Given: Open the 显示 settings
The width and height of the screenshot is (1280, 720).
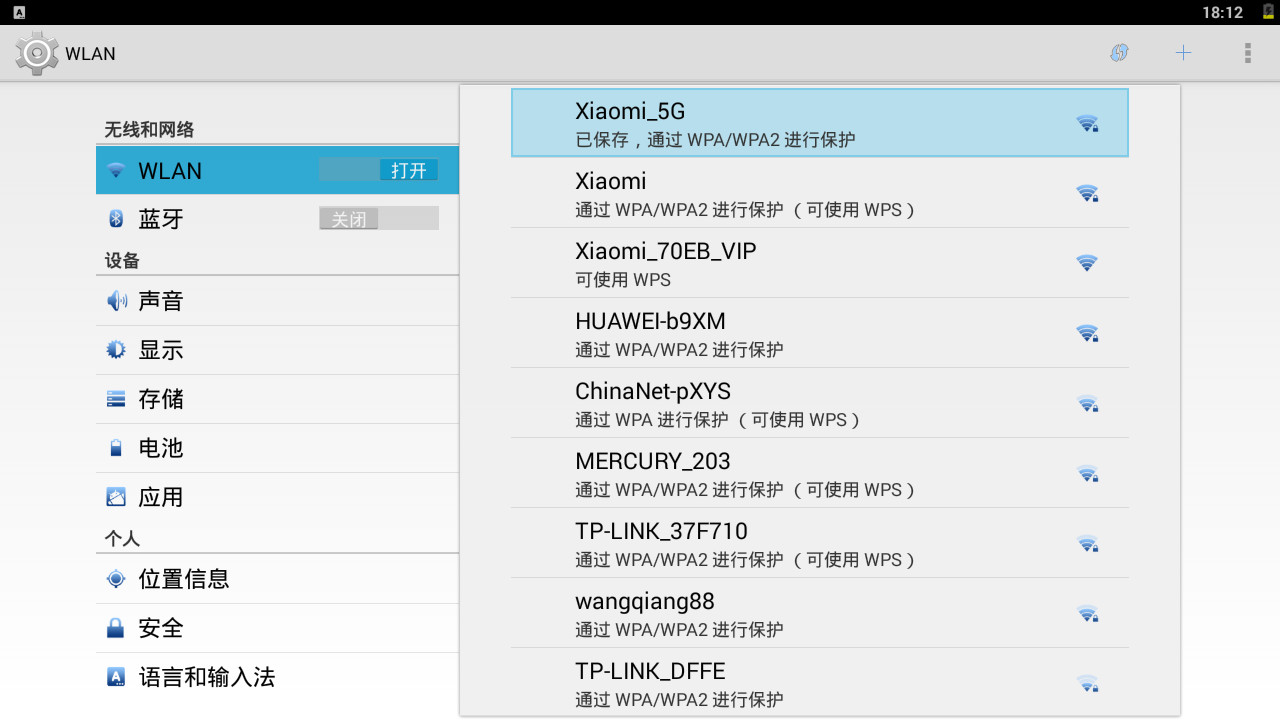Looking at the screenshot, I should (x=277, y=350).
